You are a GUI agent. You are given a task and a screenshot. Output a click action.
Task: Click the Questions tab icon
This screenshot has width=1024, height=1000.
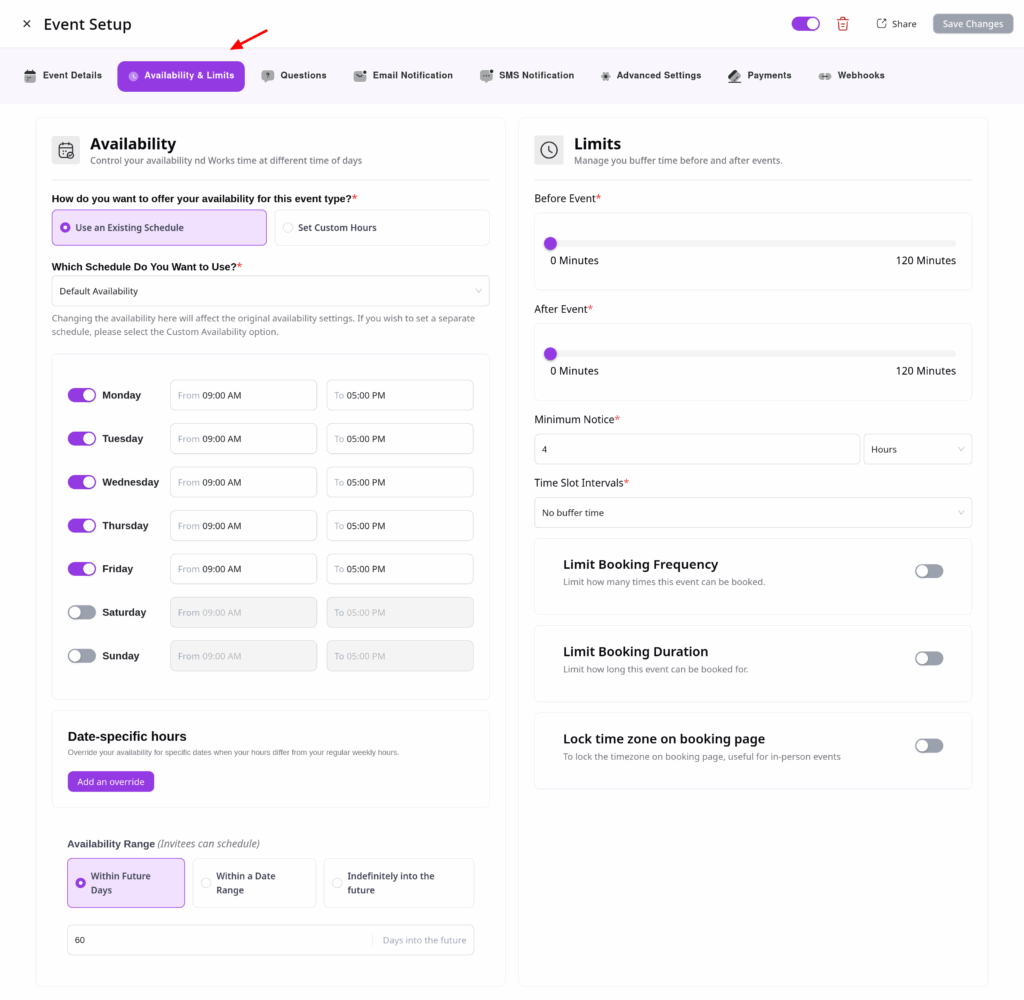[x=268, y=76]
